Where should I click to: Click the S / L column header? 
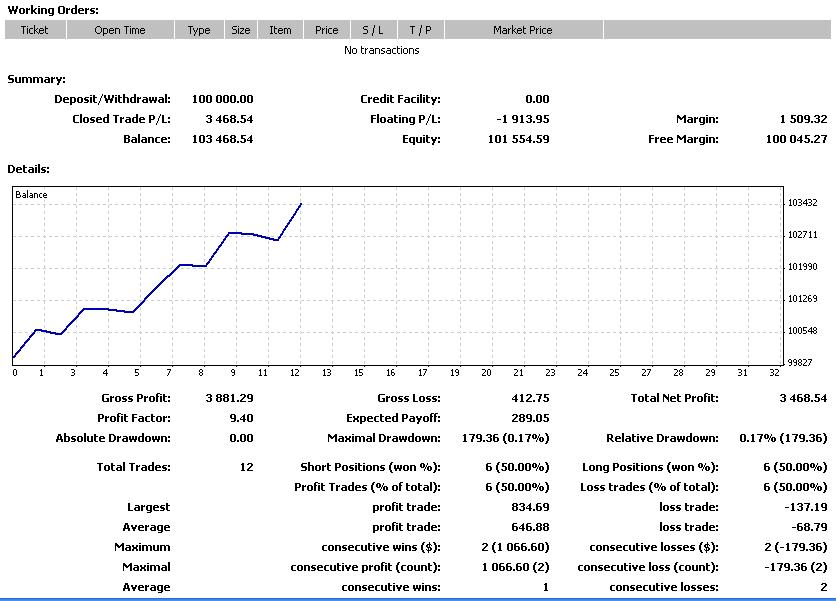pos(373,30)
